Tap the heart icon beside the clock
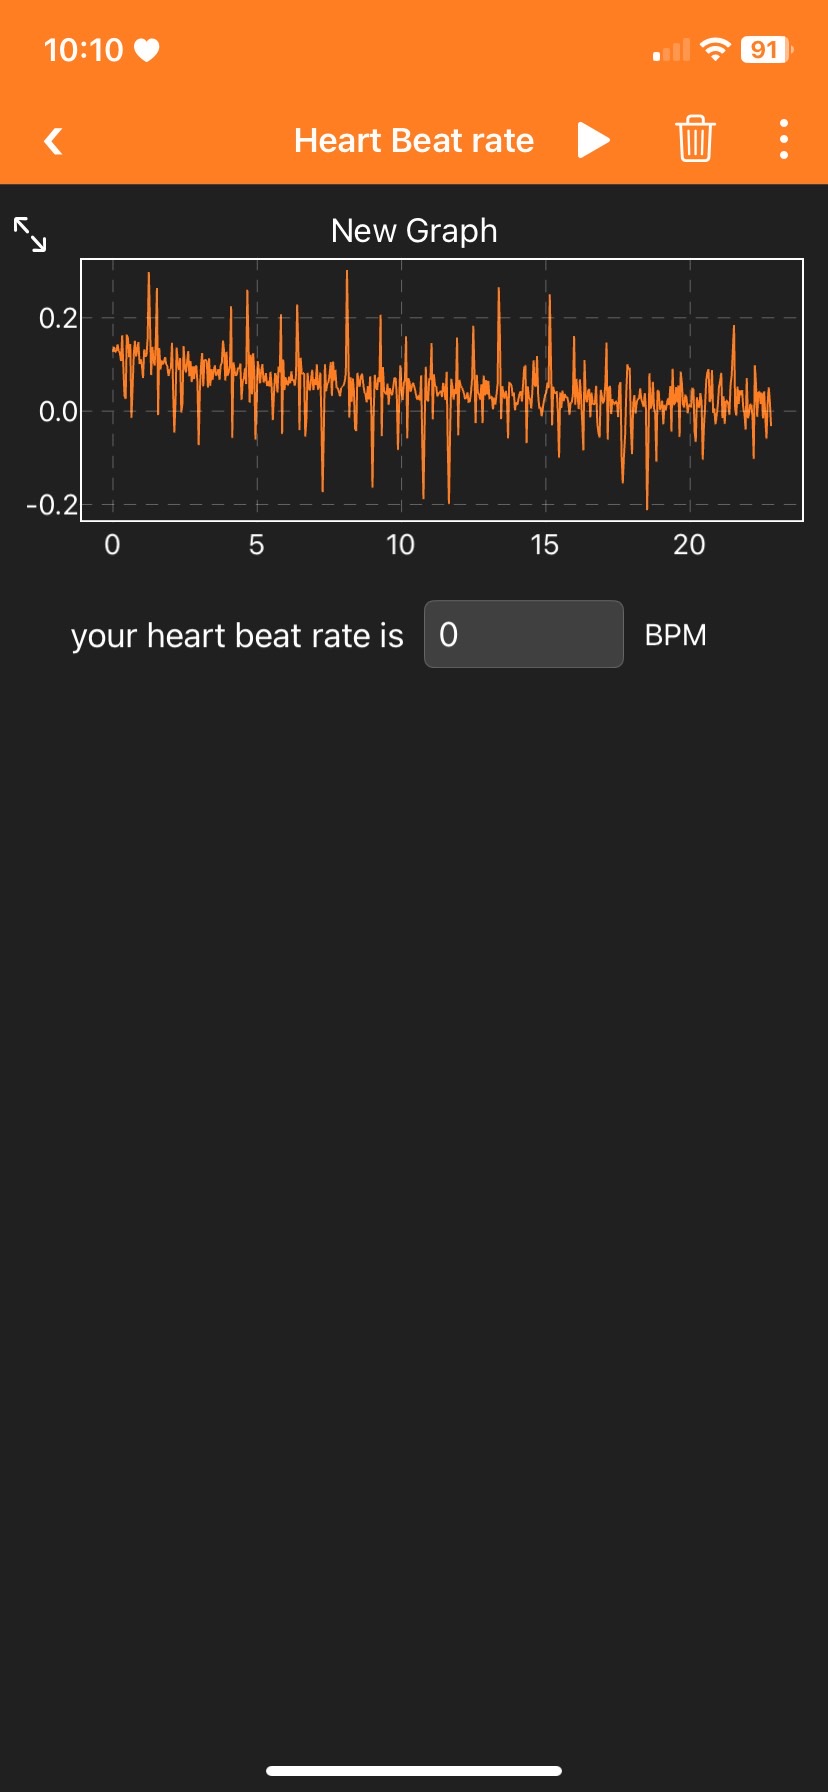The image size is (828, 1792). pos(147,50)
